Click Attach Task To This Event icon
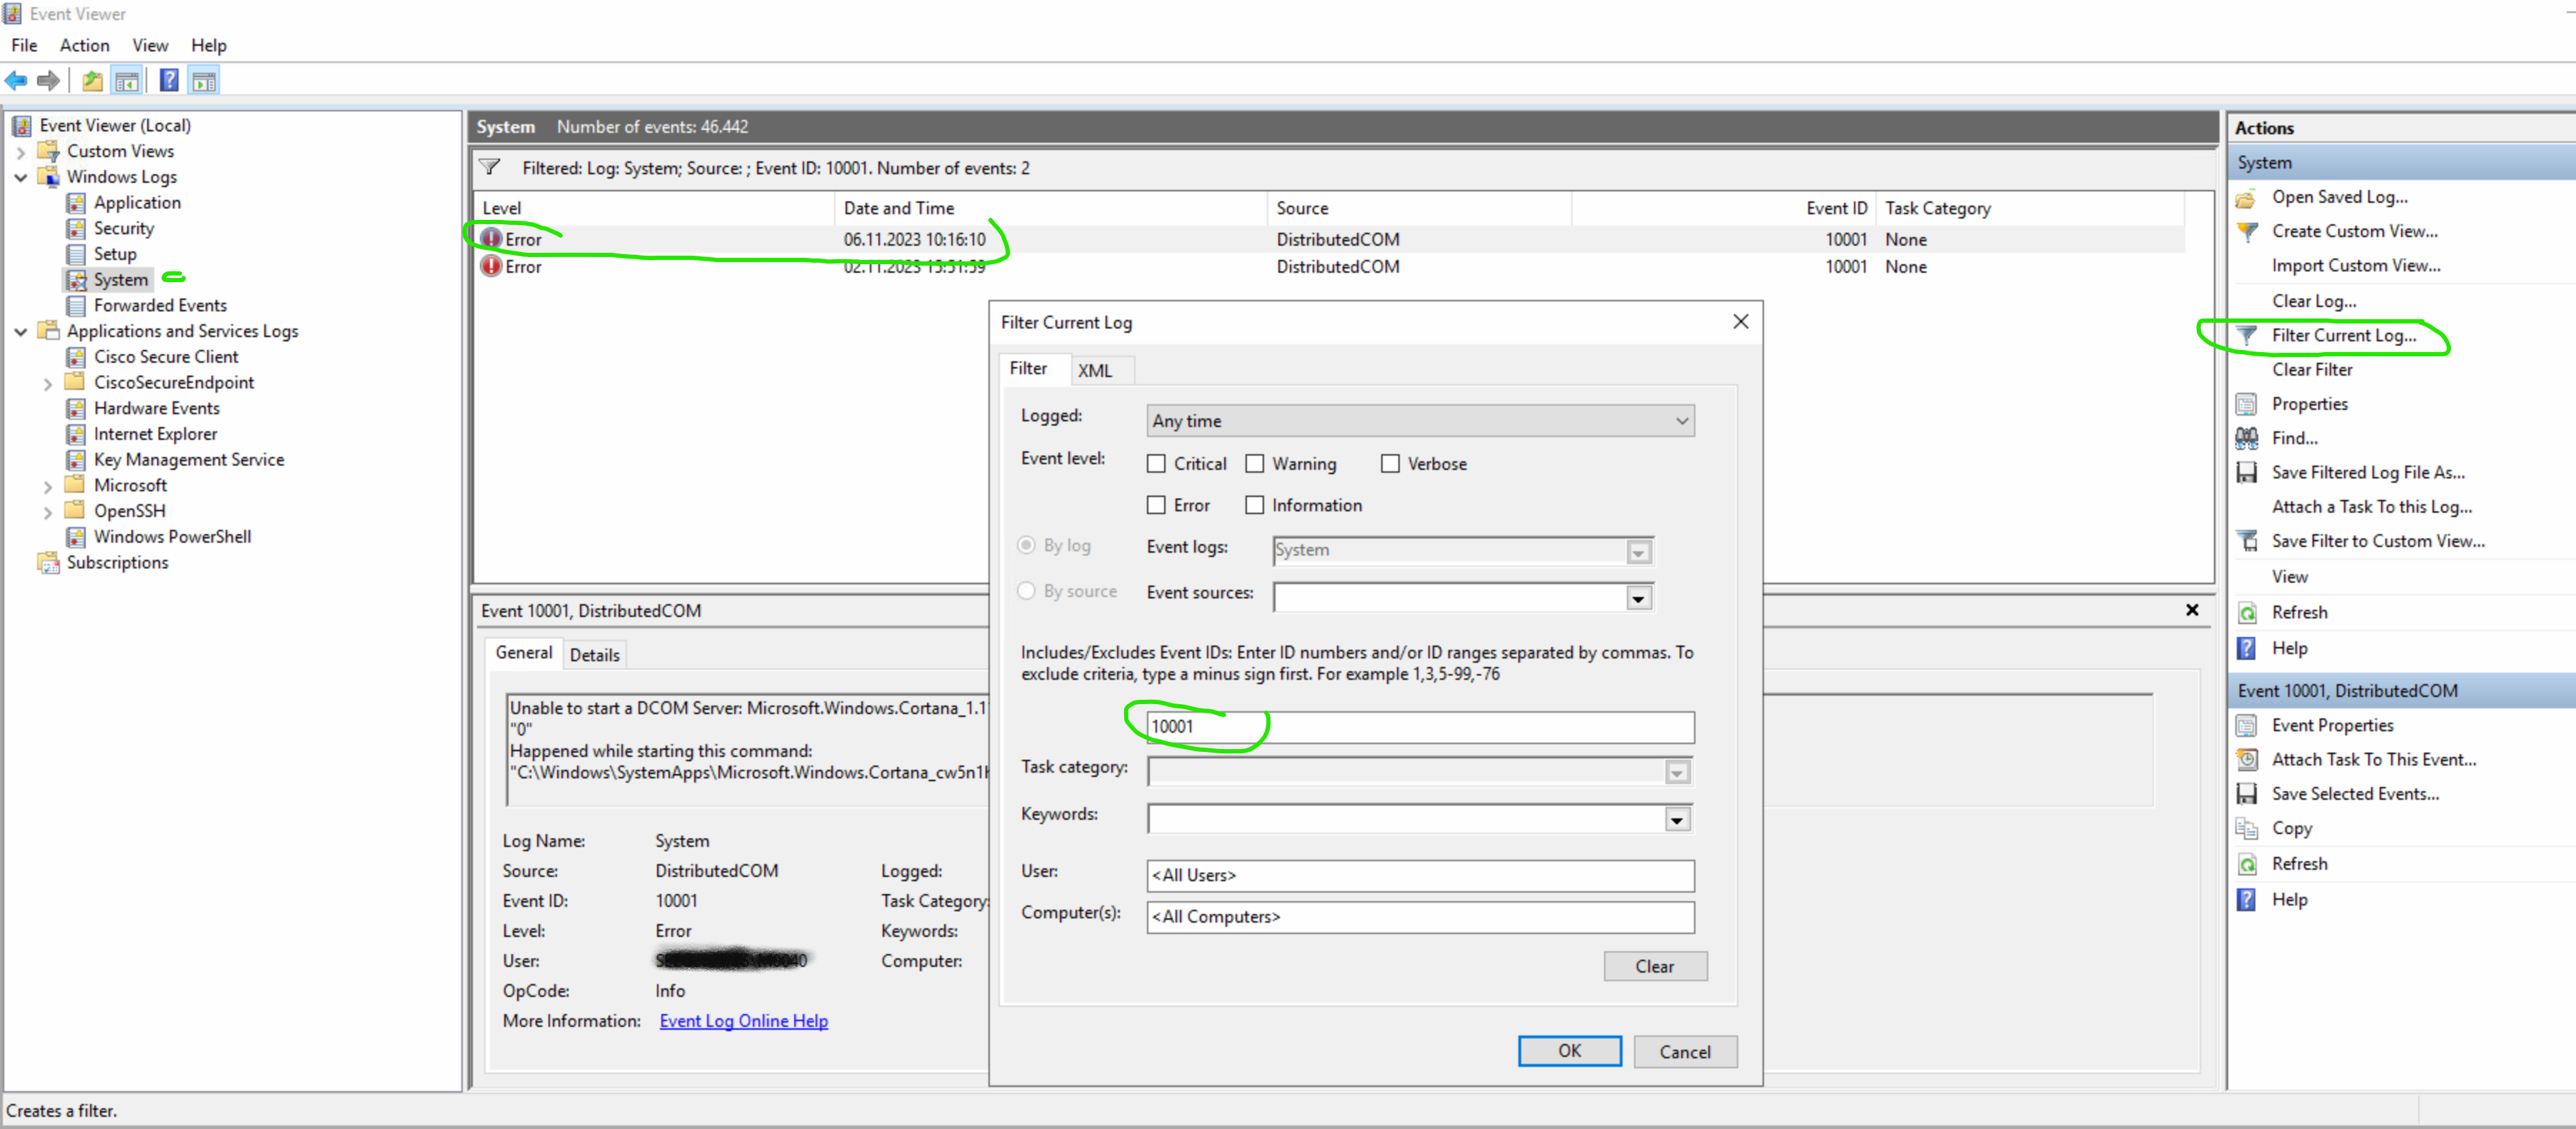This screenshot has width=2576, height=1129. coord(2246,759)
